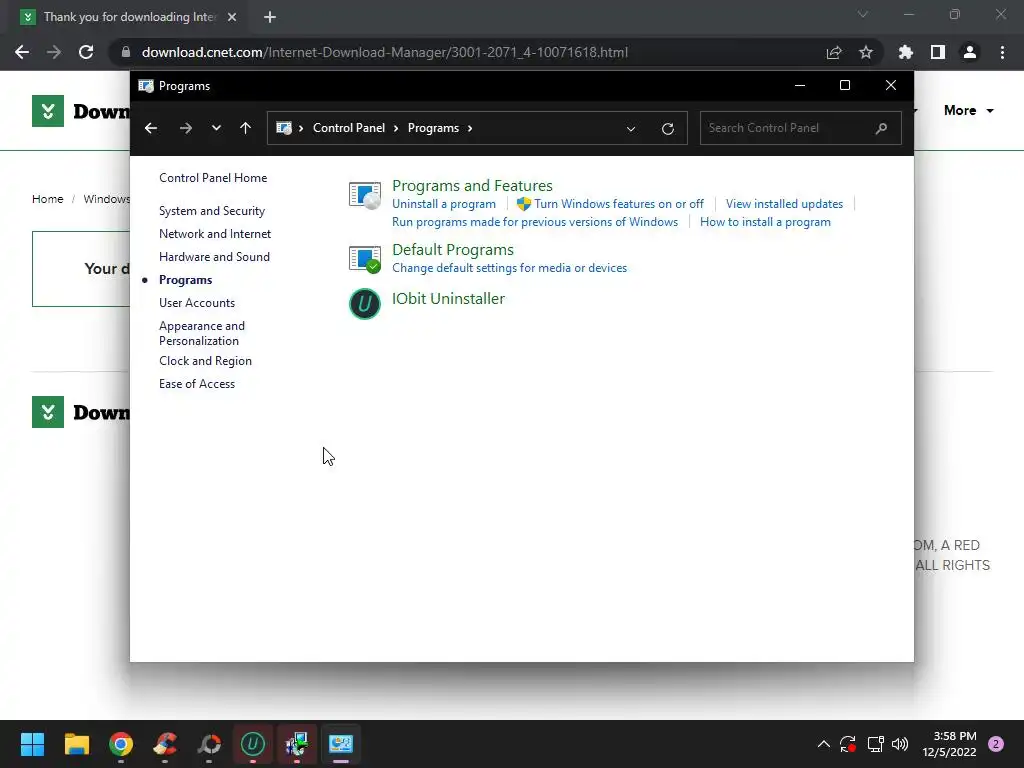Open taskbar clock and date
Viewport: 1024px width, 768px height.
pyautogui.click(x=949, y=744)
